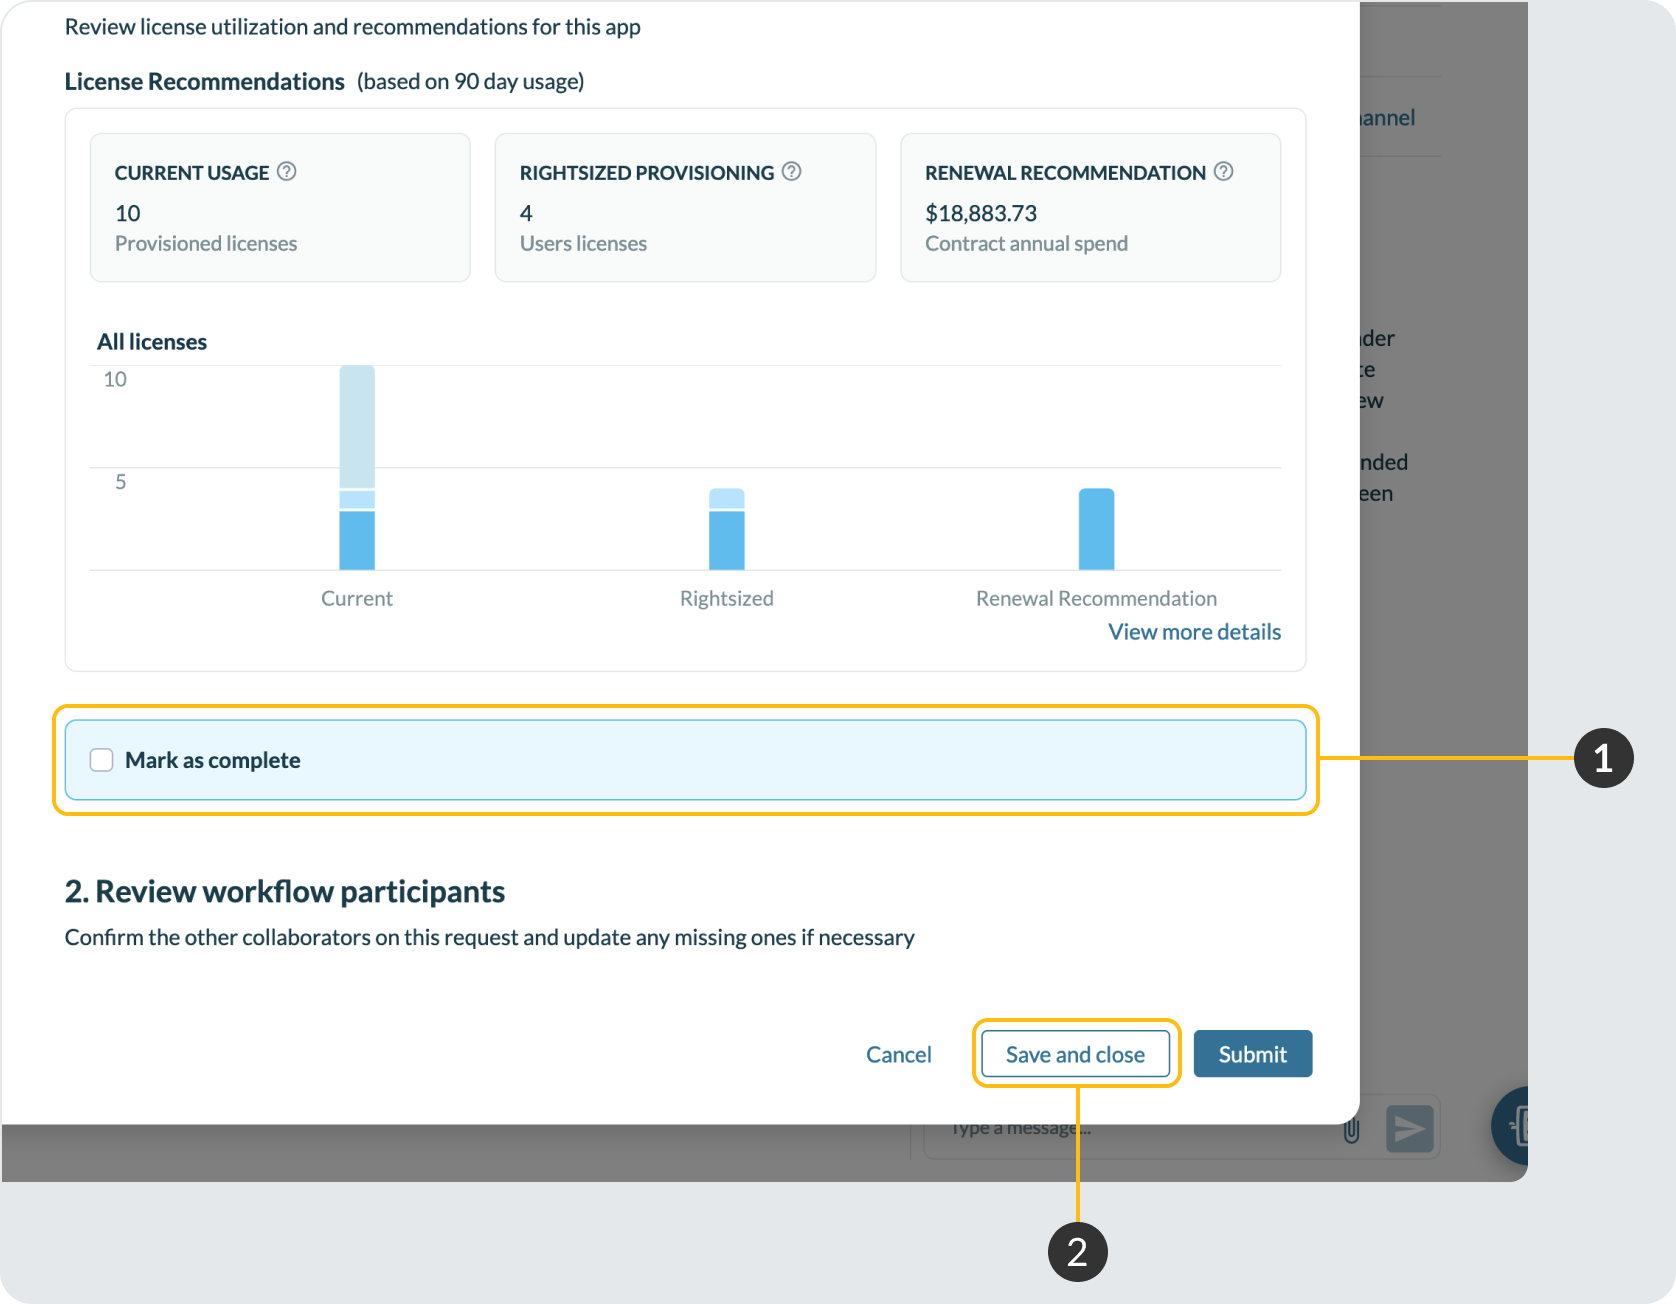Click the Current bar in the licenses chart
The image size is (1676, 1304).
tap(357, 468)
